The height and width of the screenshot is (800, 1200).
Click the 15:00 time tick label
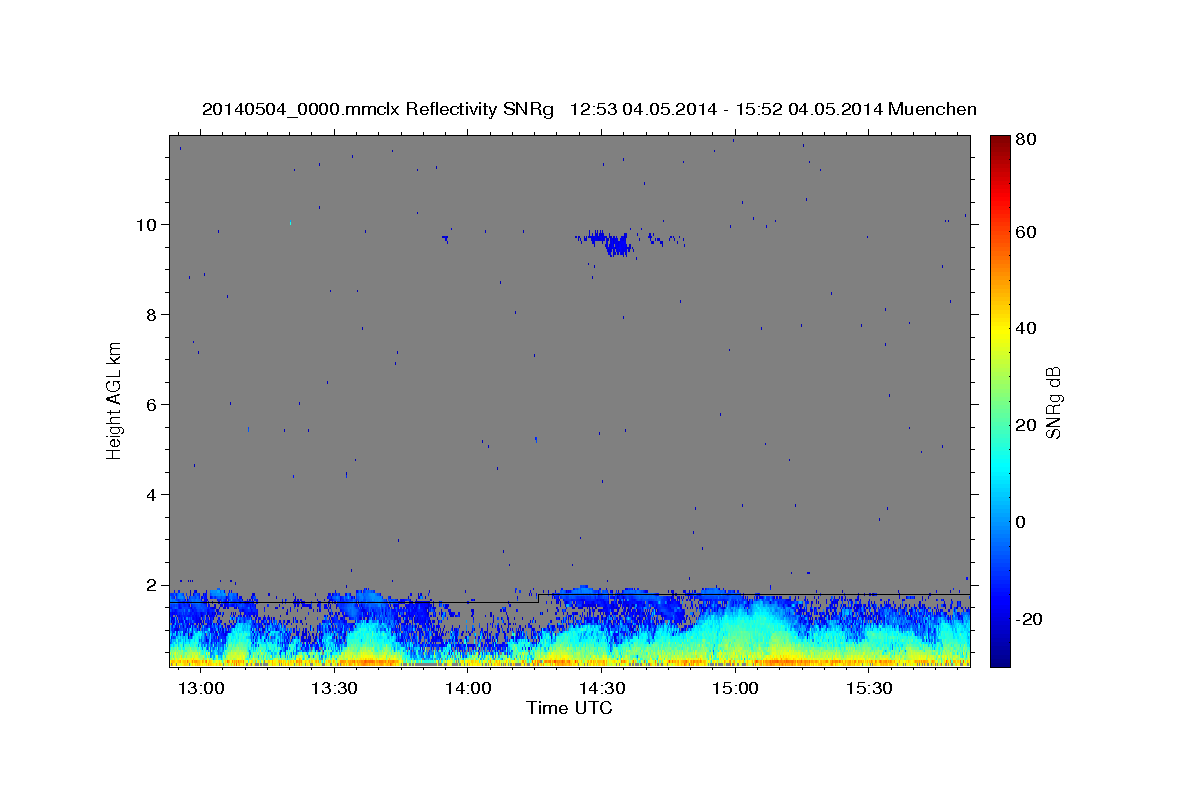point(736,688)
